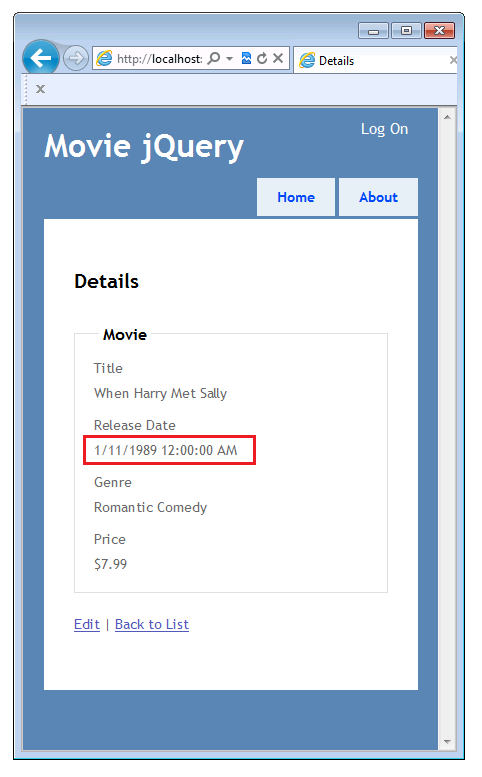Maximize the browser window
This screenshot has height=777, width=482.
406,31
